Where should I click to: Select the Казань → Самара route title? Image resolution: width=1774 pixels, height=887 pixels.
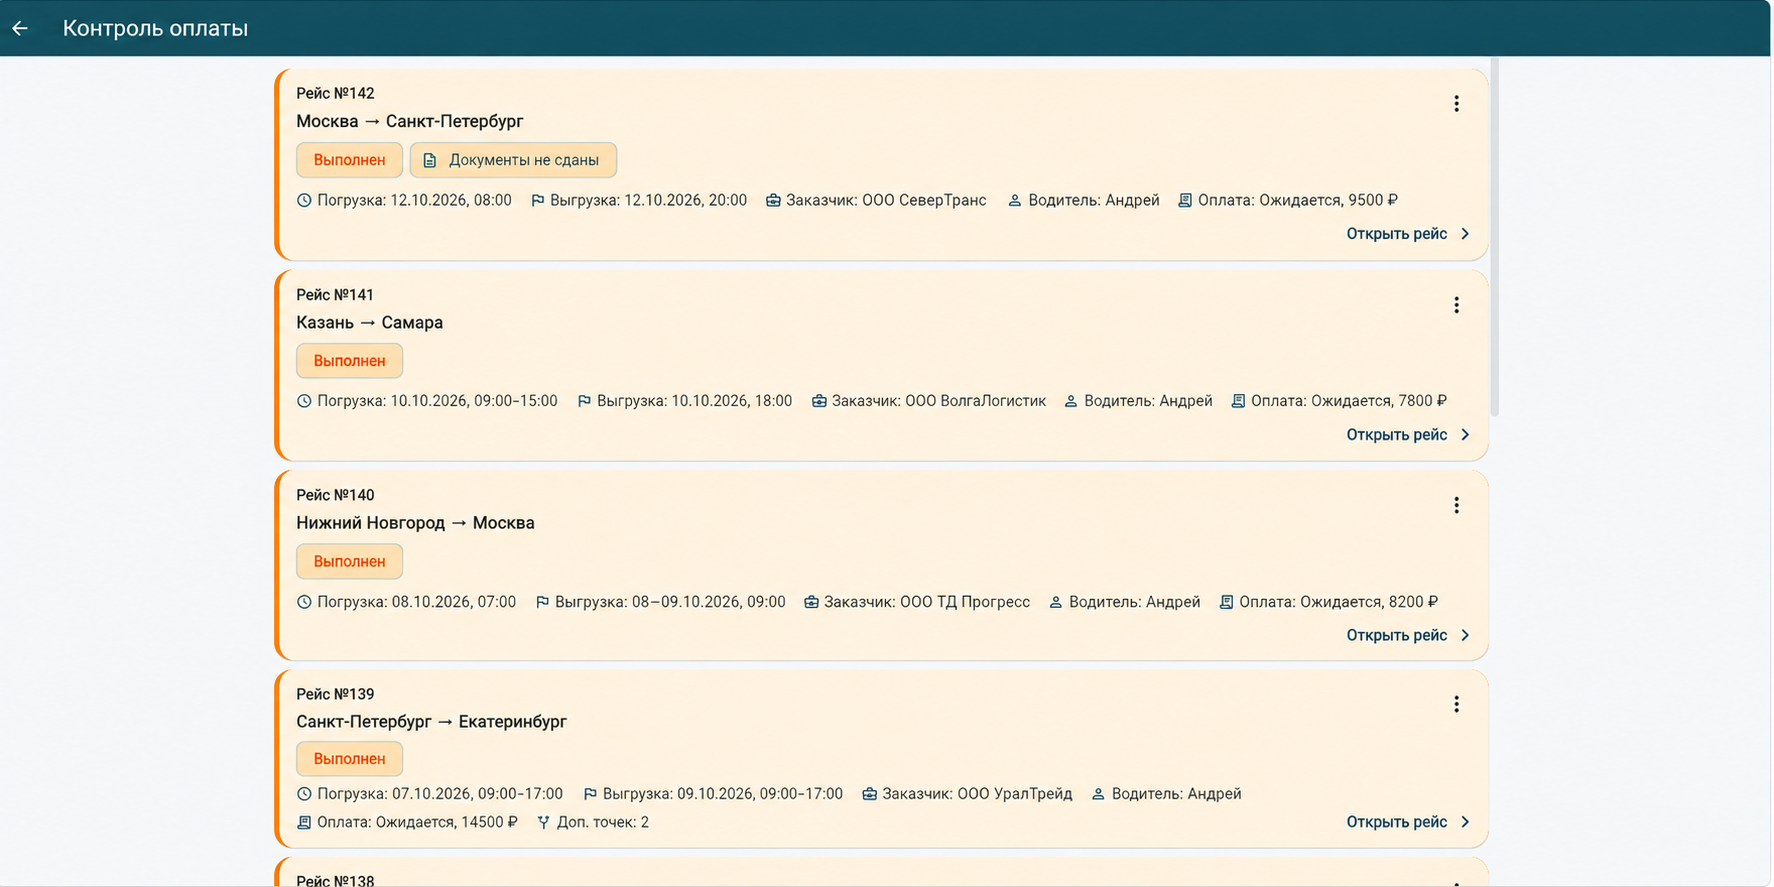click(x=369, y=322)
